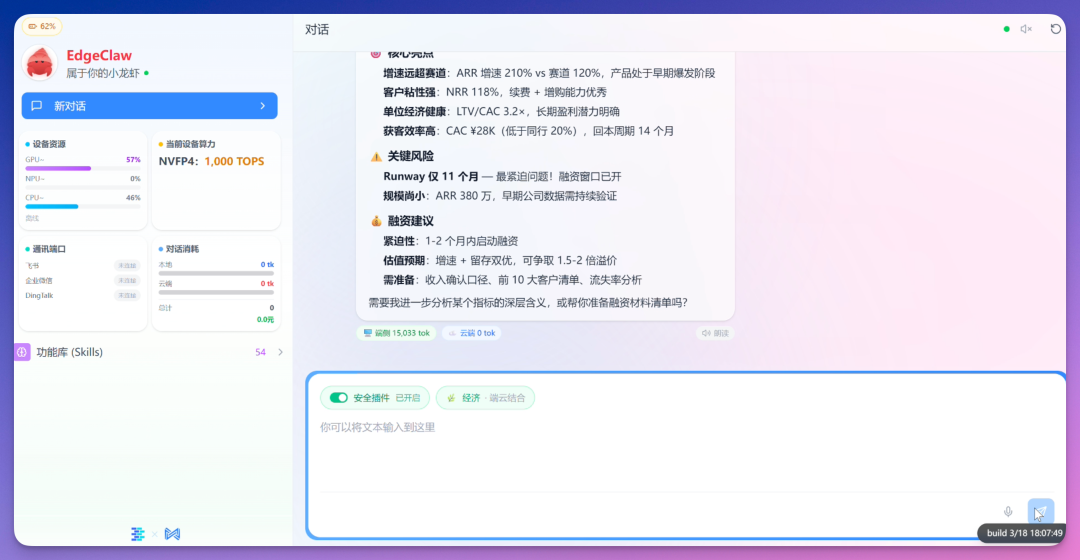Image resolution: width=1080 pixels, height=560 pixels.
Task: Click the speaker icon in 朗读 button
Action: (x=706, y=333)
